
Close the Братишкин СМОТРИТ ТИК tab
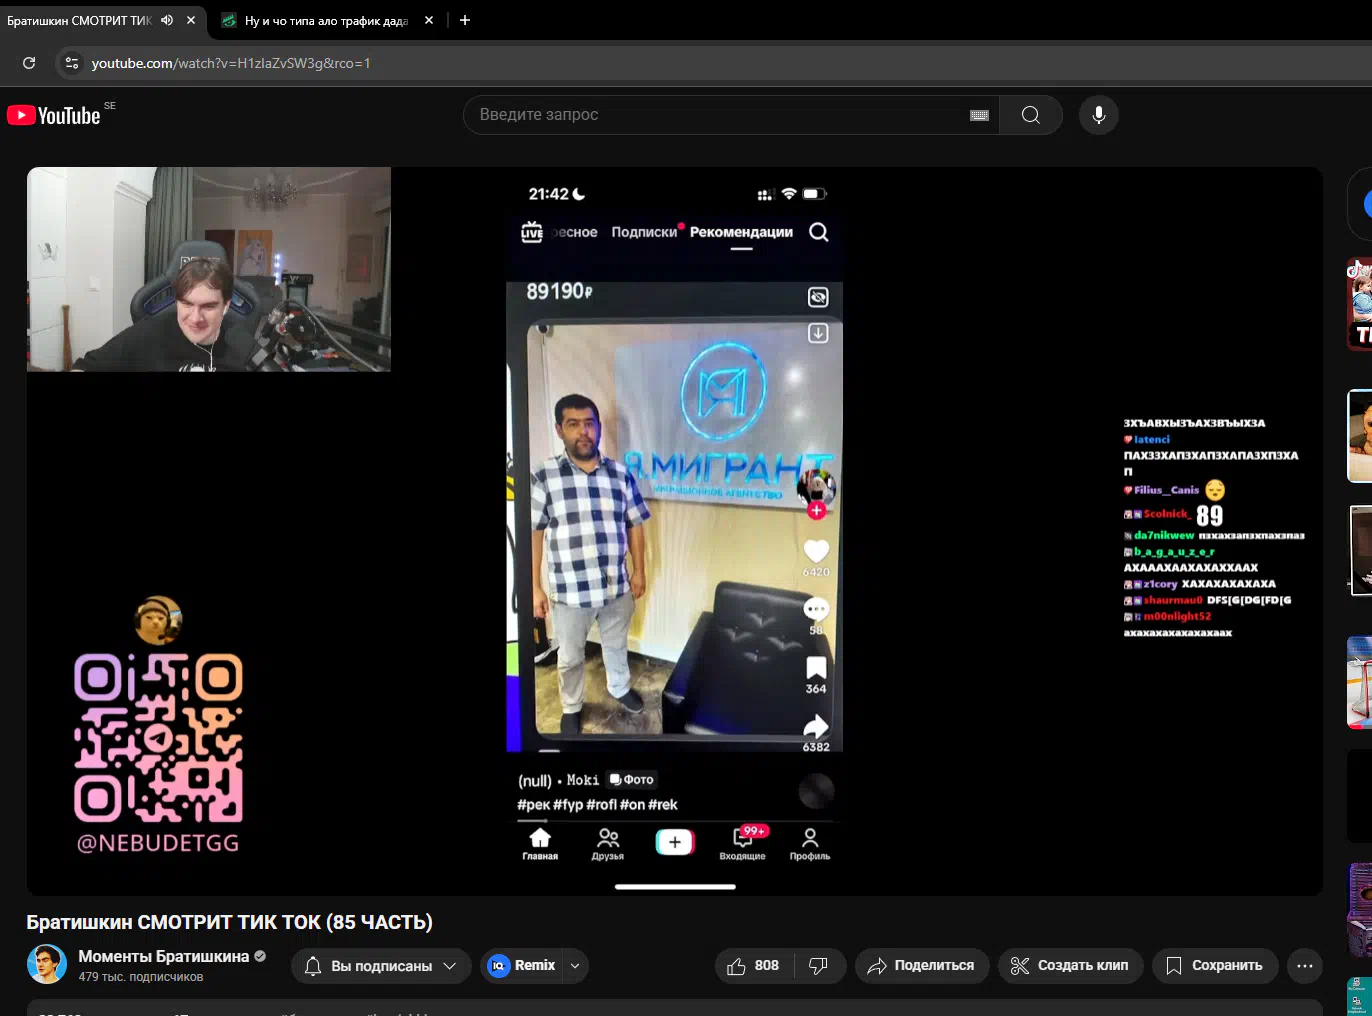191,20
